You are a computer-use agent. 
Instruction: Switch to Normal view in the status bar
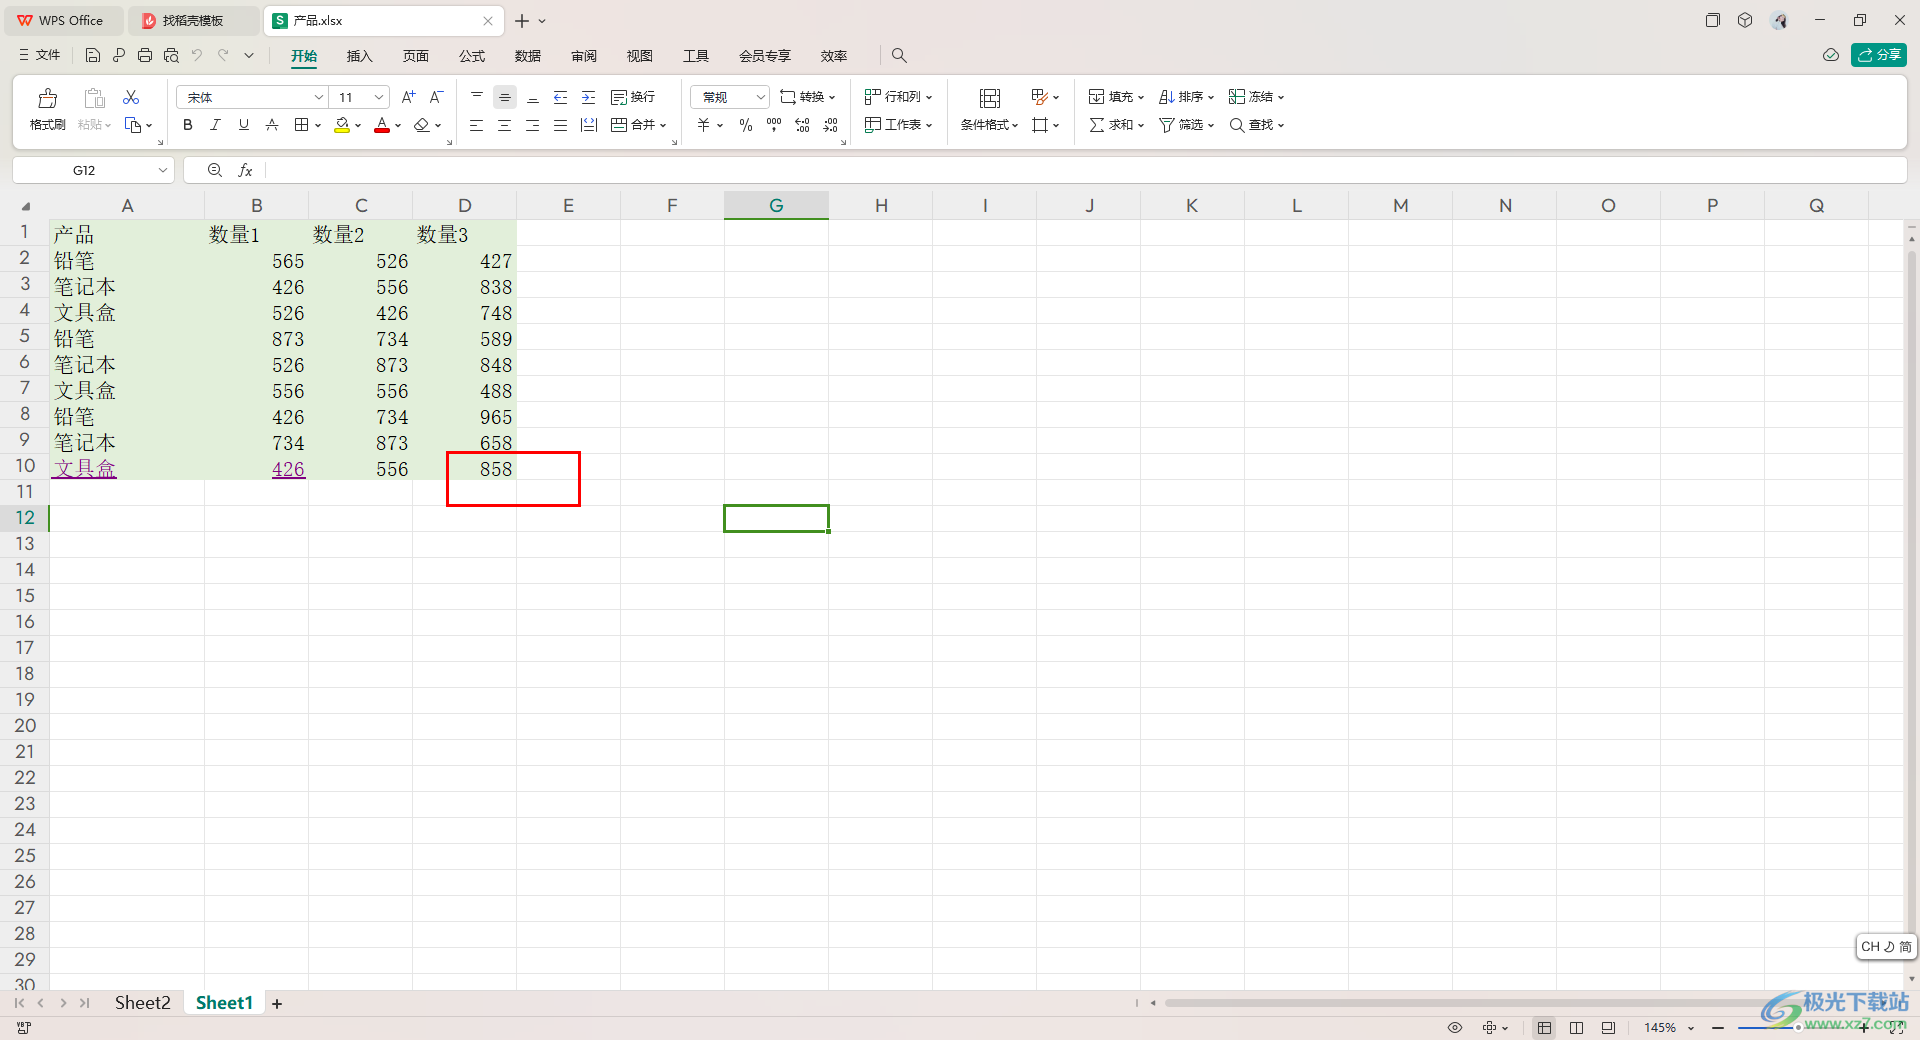coord(1545,1028)
